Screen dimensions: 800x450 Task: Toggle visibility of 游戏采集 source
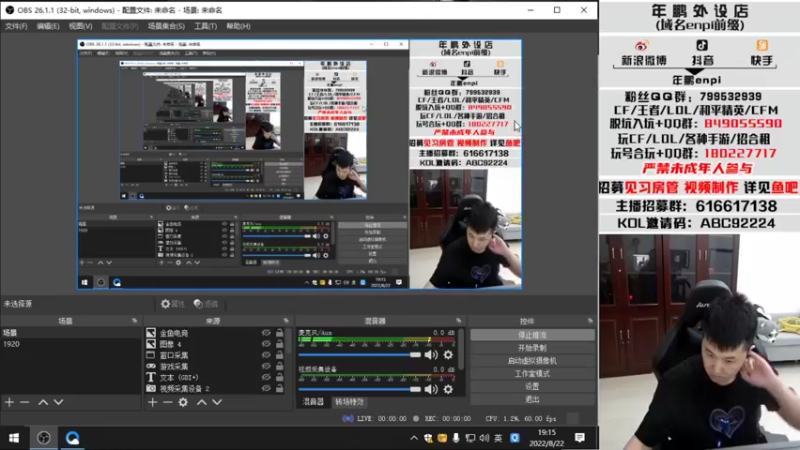pos(266,366)
